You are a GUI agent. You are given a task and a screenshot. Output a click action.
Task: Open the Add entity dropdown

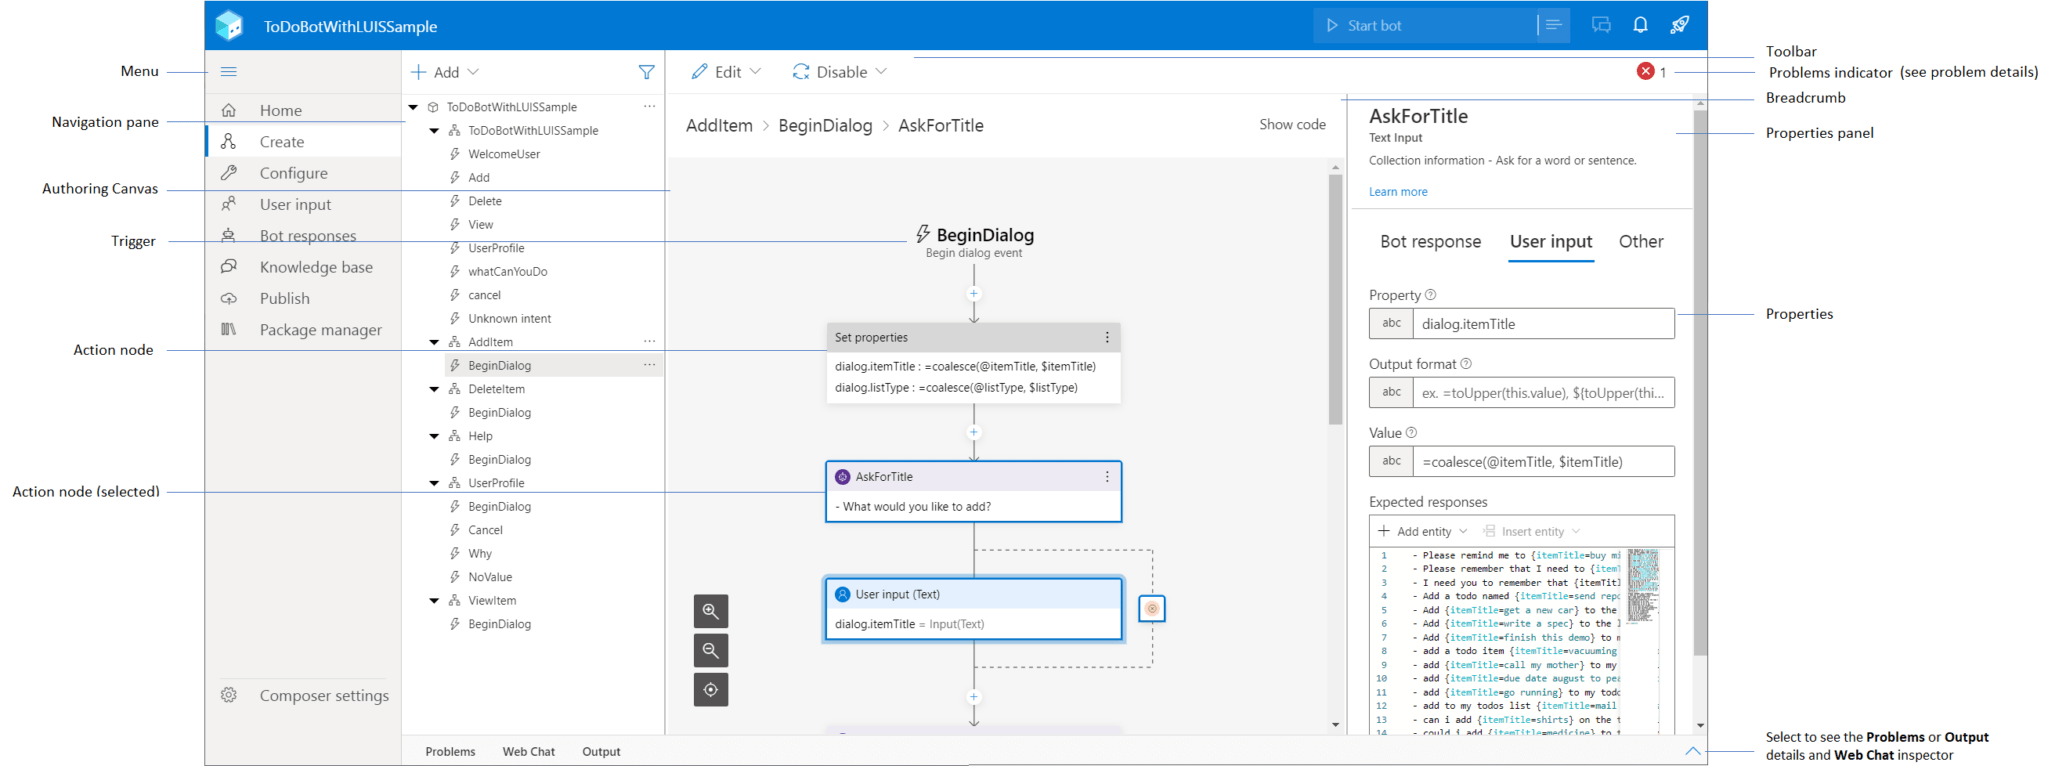coord(1423,531)
